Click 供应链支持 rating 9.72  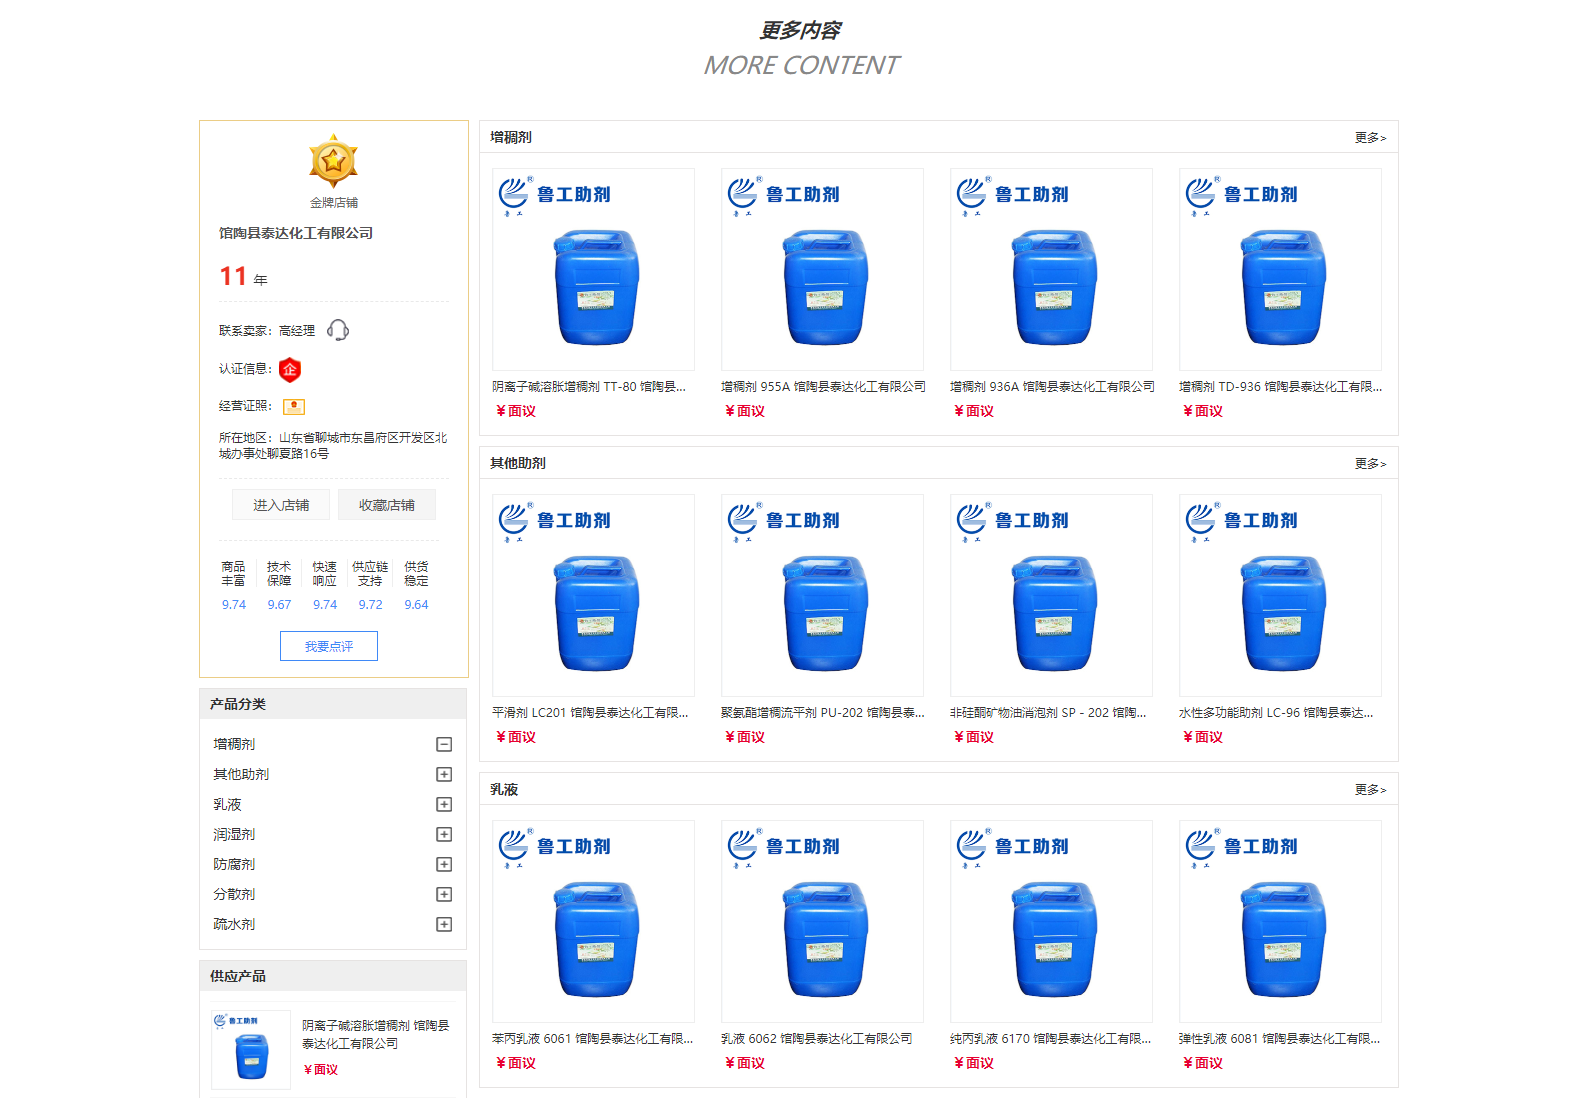(x=370, y=604)
